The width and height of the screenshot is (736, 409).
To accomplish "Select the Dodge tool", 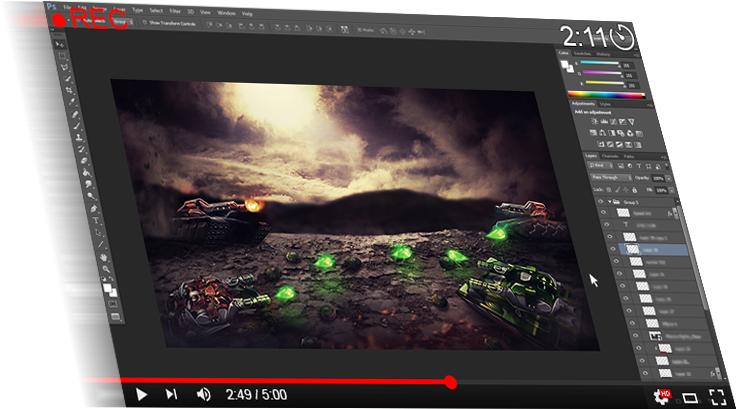I will click(91, 196).
